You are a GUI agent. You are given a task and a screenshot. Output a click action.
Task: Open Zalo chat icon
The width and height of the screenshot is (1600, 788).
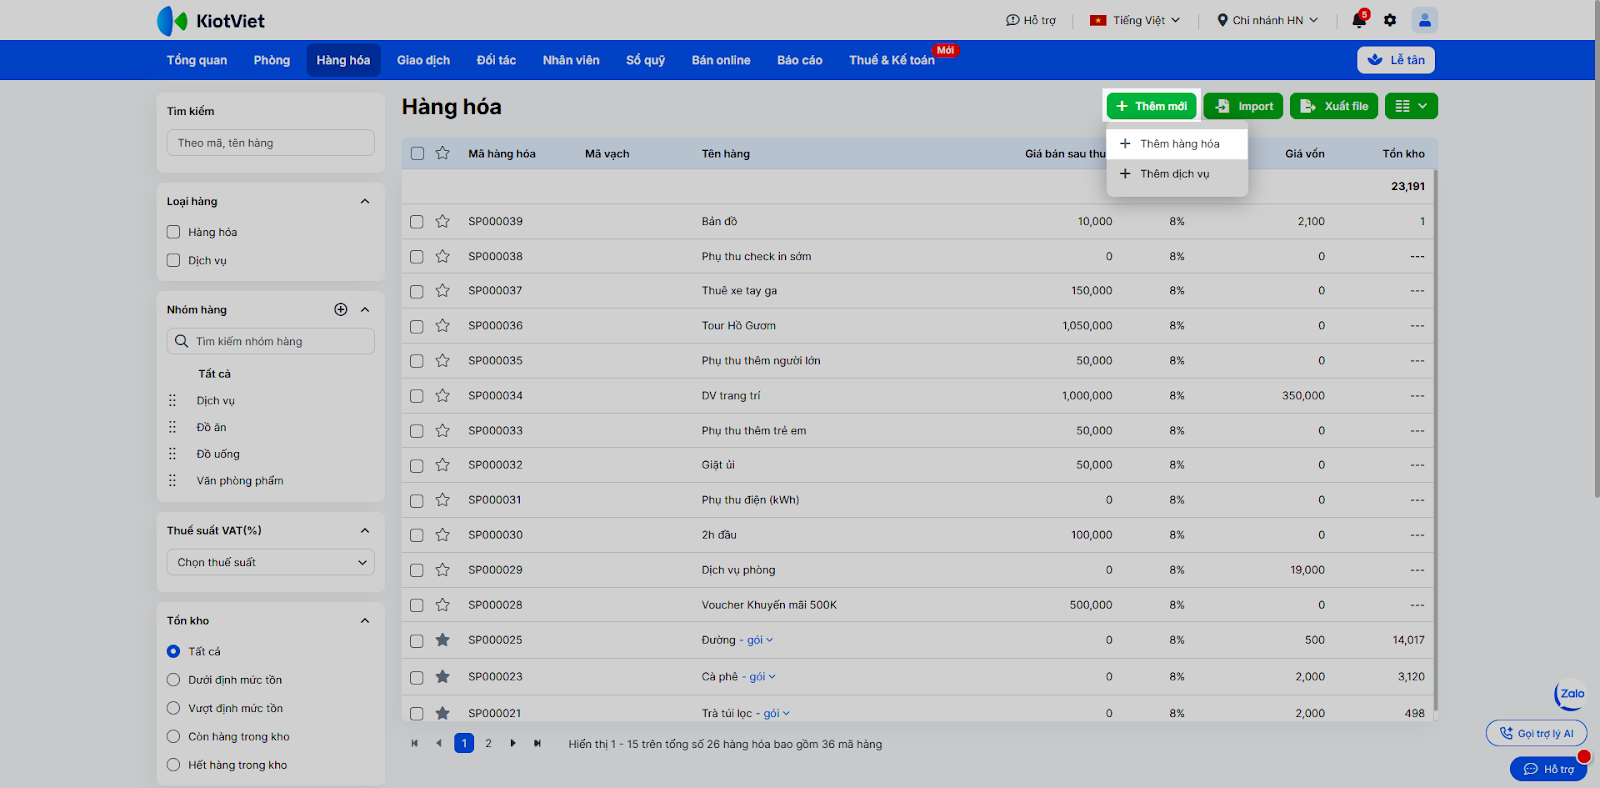tap(1571, 694)
